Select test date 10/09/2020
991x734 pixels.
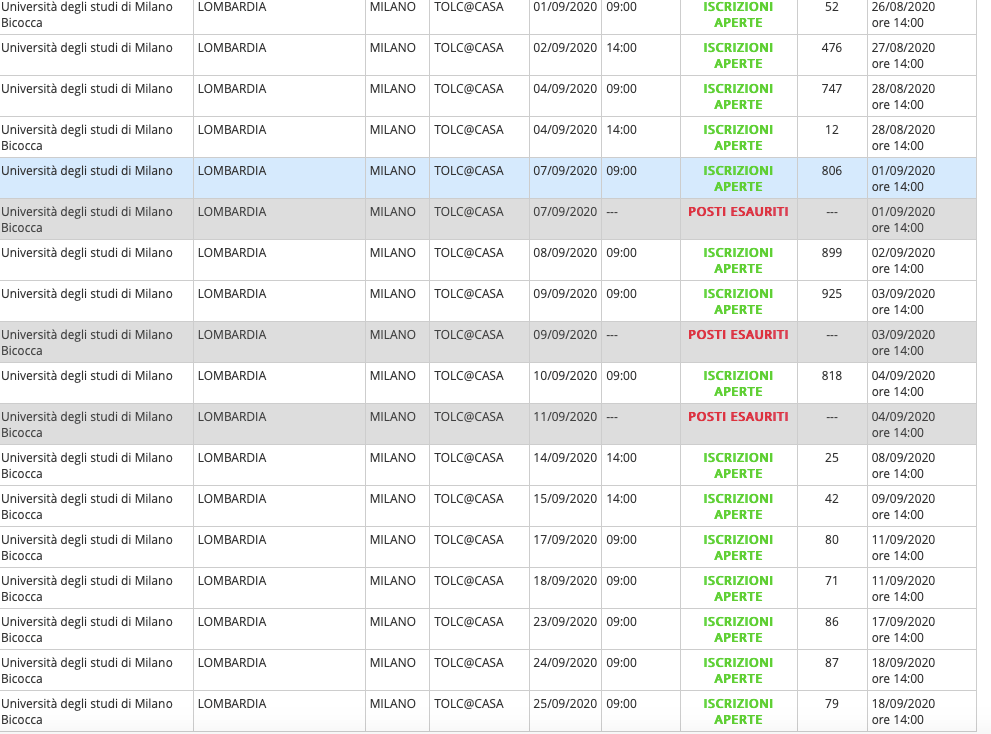pos(565,376)
